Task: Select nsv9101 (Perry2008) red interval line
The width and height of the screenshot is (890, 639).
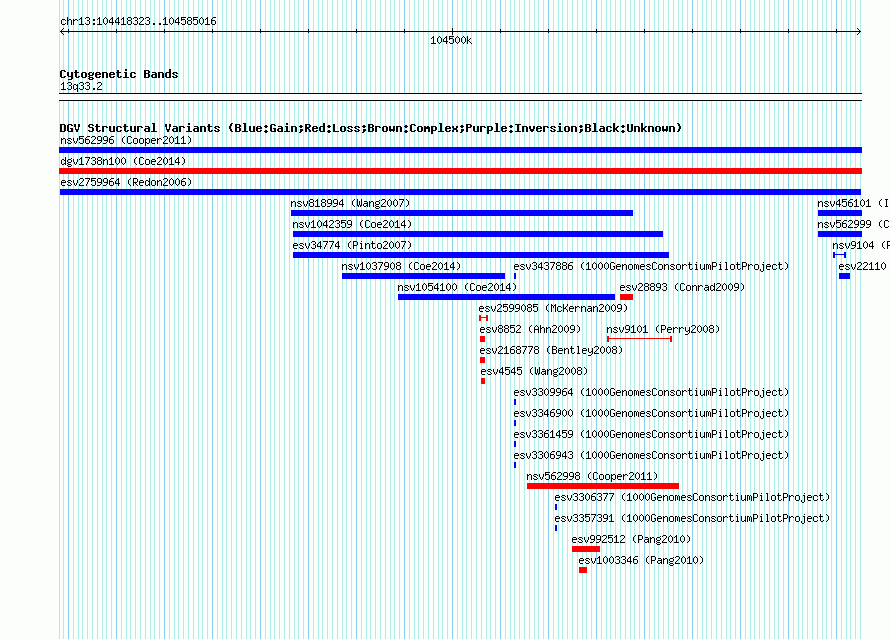Action: click(640, 339)
